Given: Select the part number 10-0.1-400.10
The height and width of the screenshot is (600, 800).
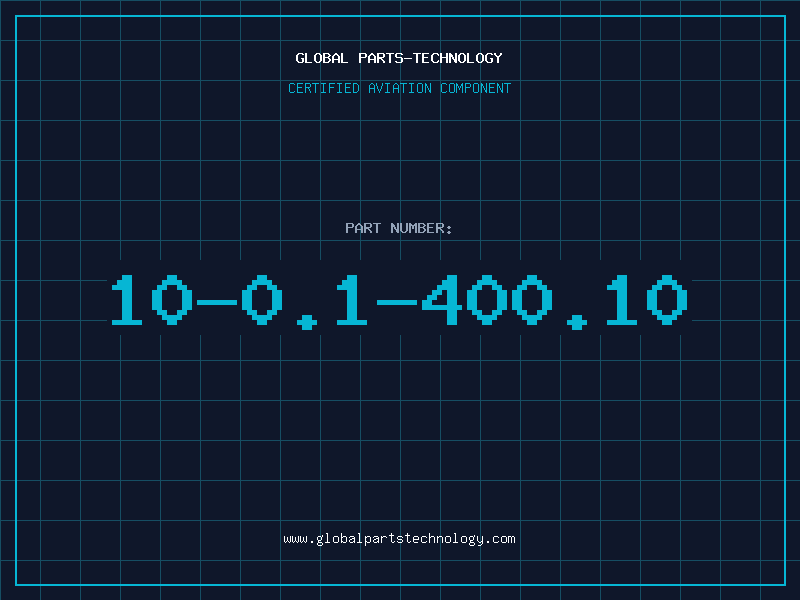Looking at the screenshot, I should (x=399, y=300).
